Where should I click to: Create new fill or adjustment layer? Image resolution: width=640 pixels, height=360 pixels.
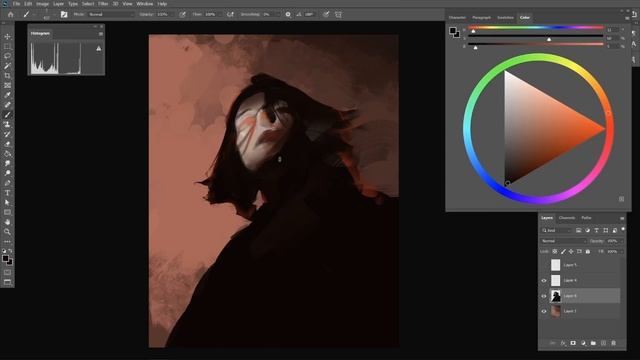coord(583,343)
